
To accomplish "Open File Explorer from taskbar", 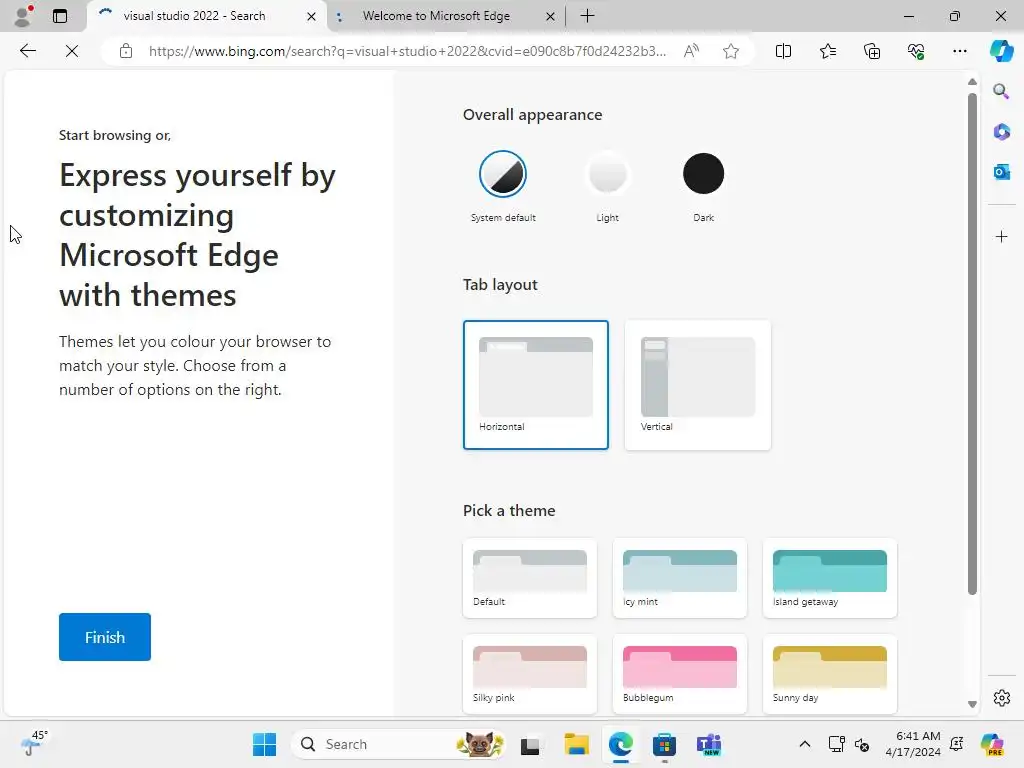I will tap(577, 744).
